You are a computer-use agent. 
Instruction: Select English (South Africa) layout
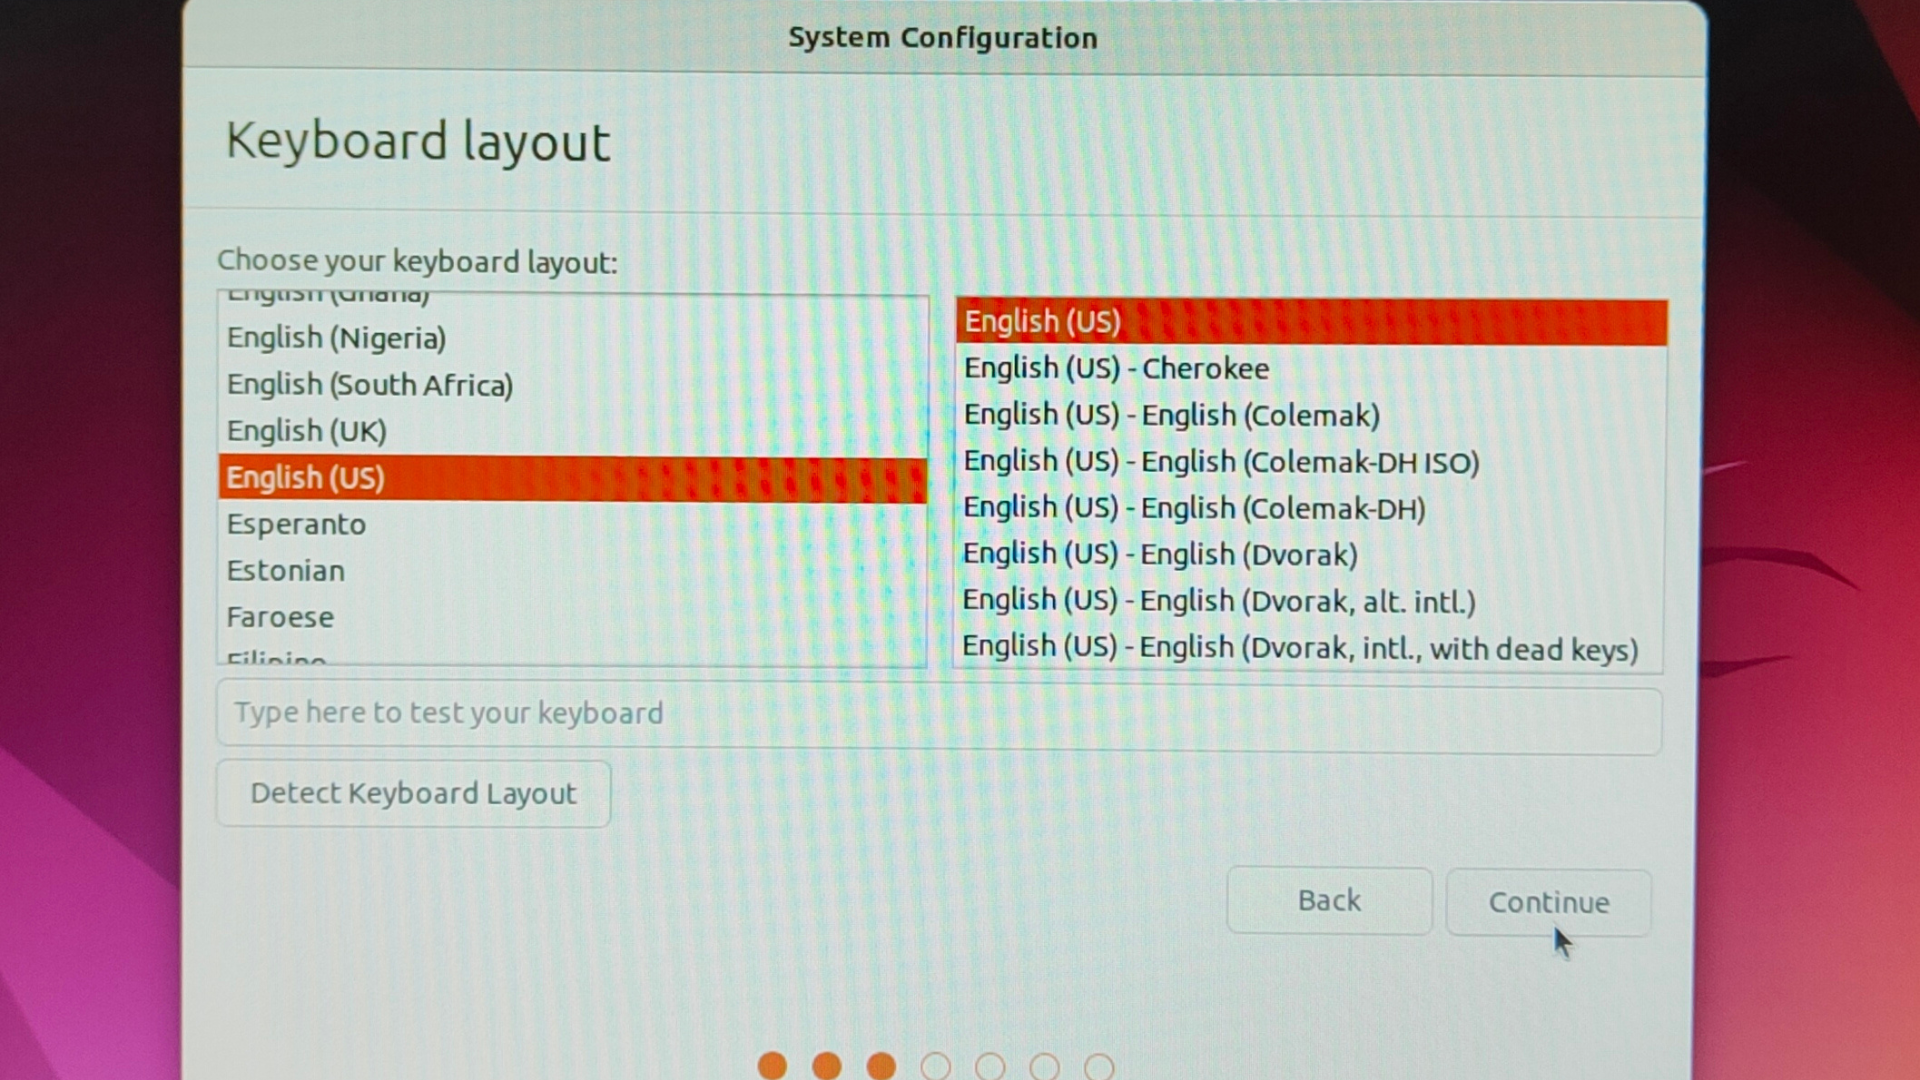[x=369, y=385]
